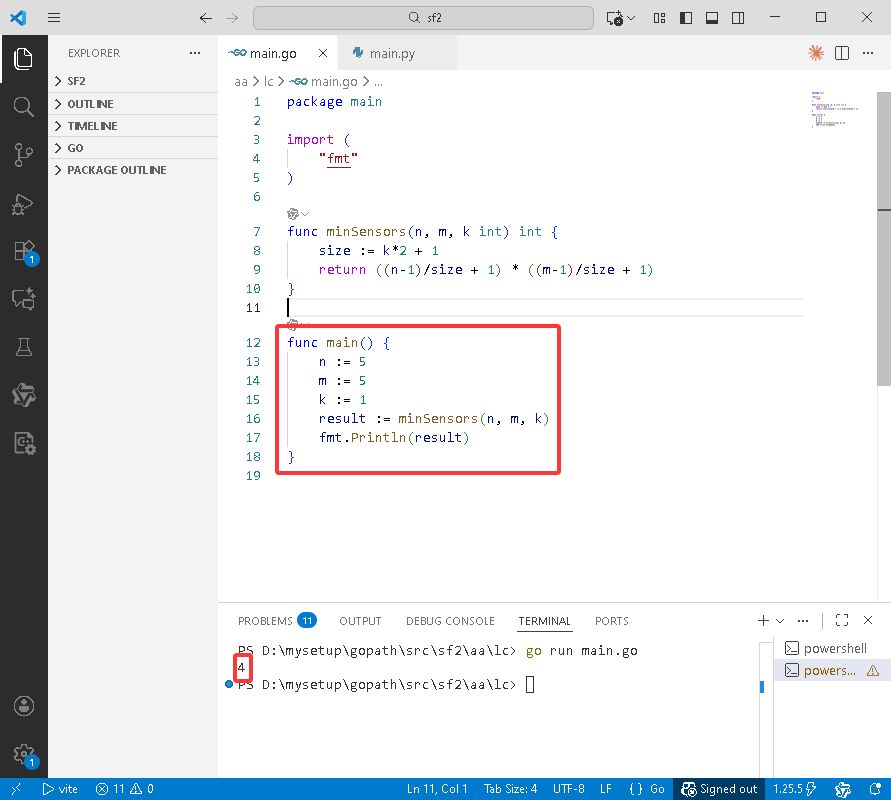Open the OUTPUT panel tab
This screenshot has height=800, width=891.
pos(360,621)
